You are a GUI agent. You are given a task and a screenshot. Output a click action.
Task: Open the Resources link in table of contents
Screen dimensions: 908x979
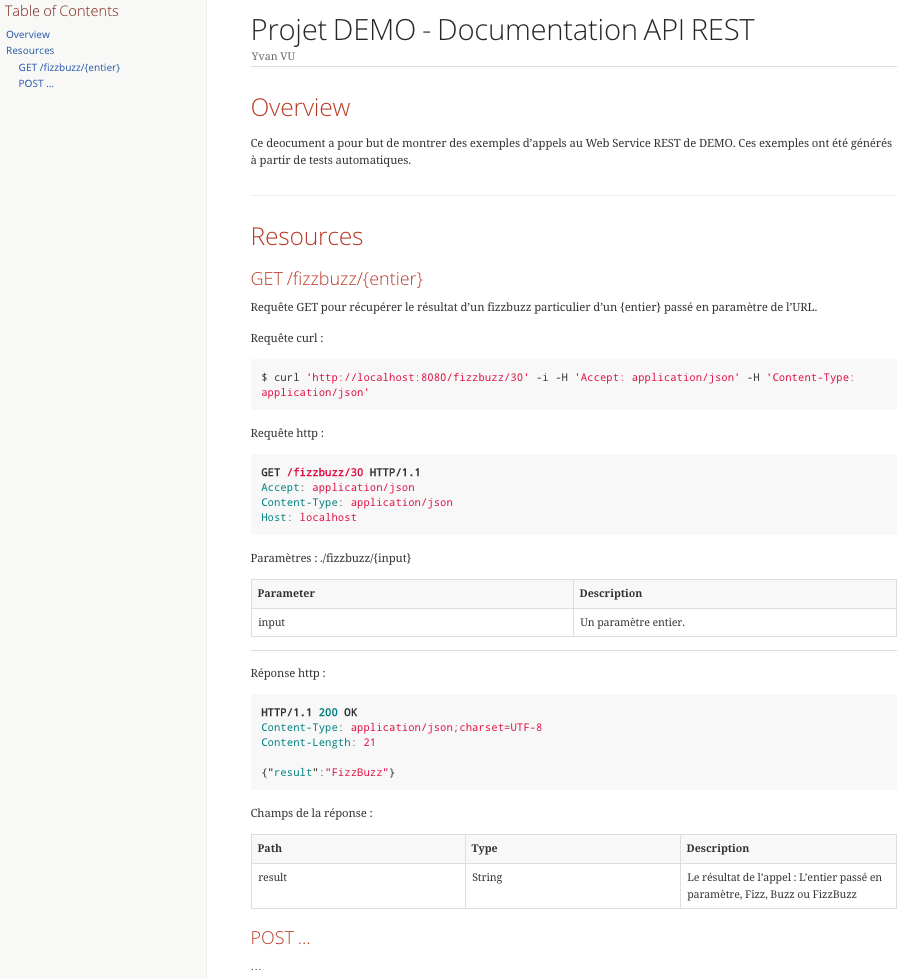[30, 51]
